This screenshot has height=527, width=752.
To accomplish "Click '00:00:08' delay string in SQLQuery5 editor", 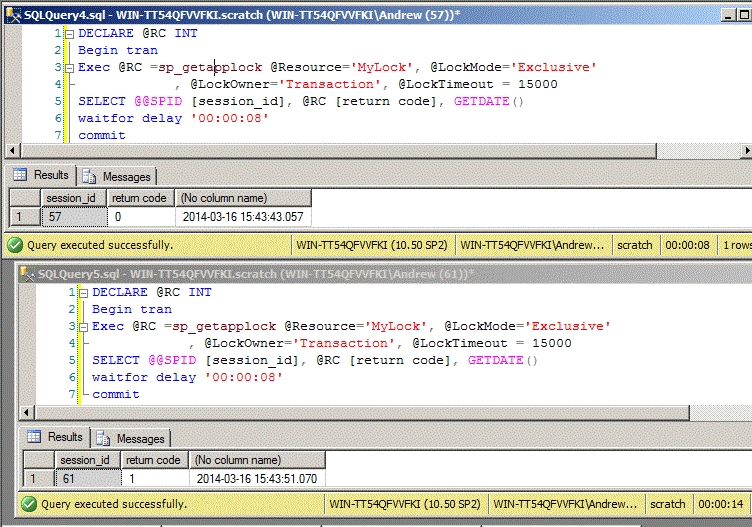I will pos(244,377).
